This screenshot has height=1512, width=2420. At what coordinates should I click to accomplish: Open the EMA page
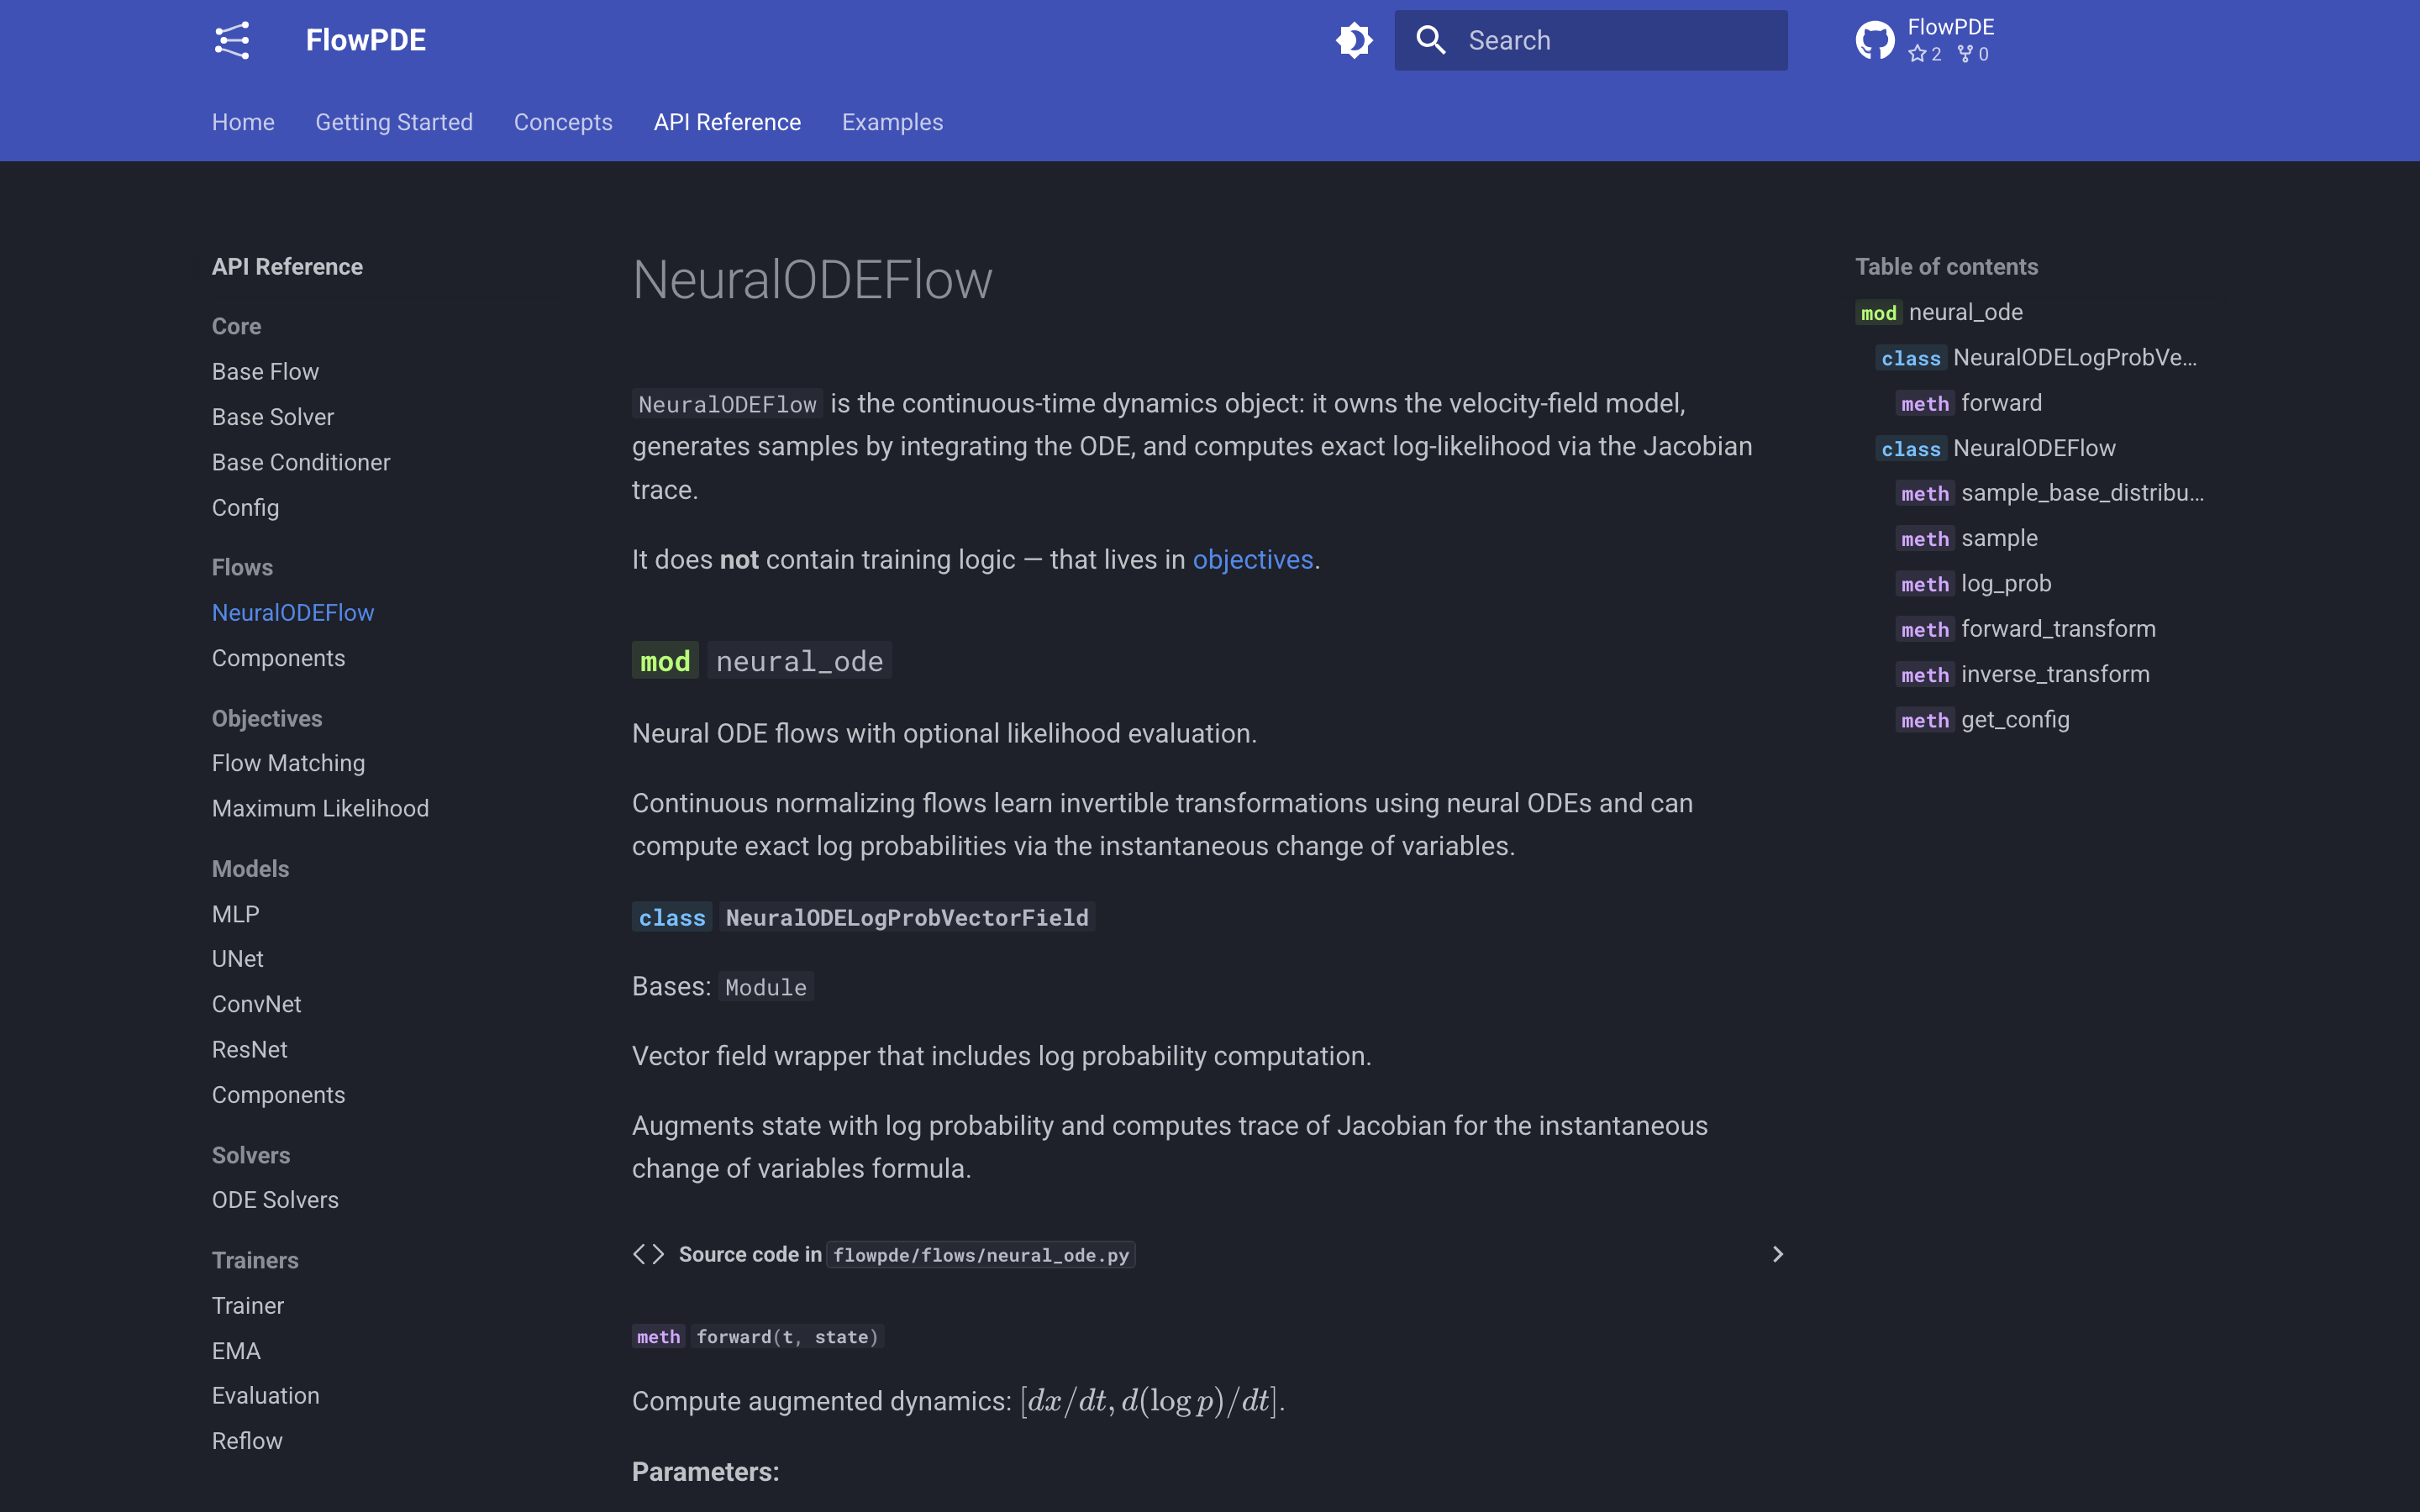[236, 1351]
